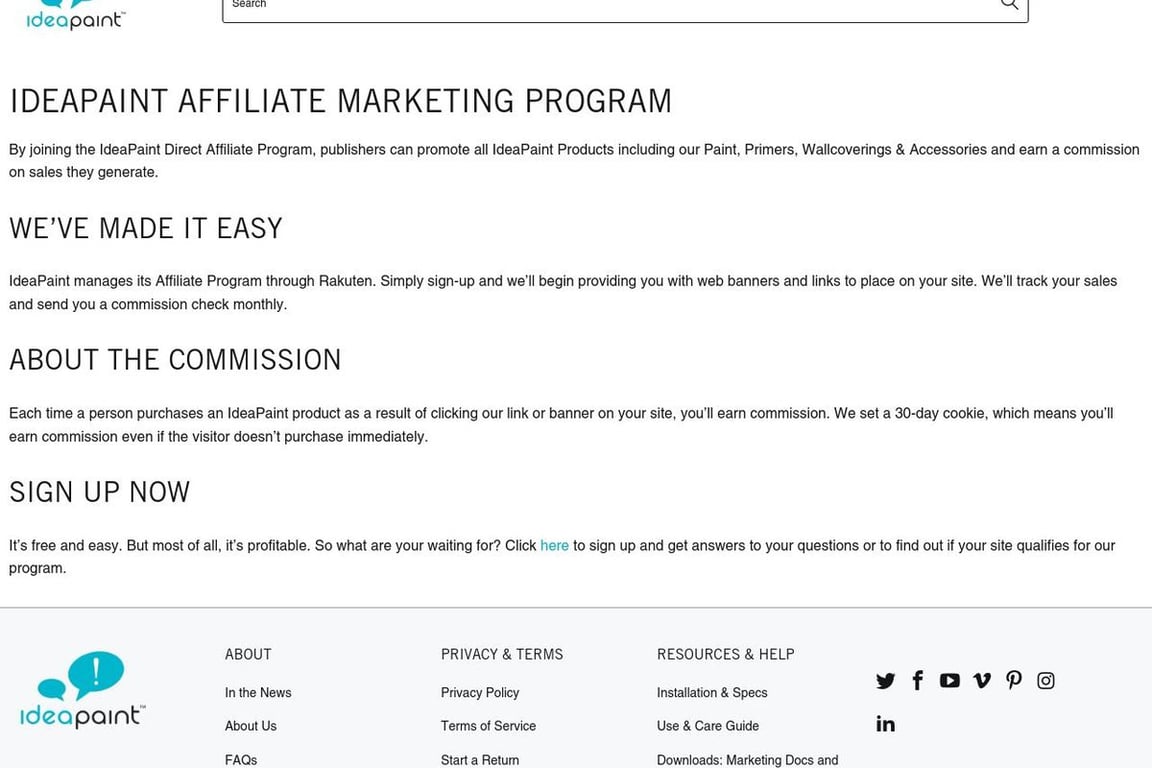The image size is (1152, 768).
Task: Select Start a Return link
Action: [480, 760]
